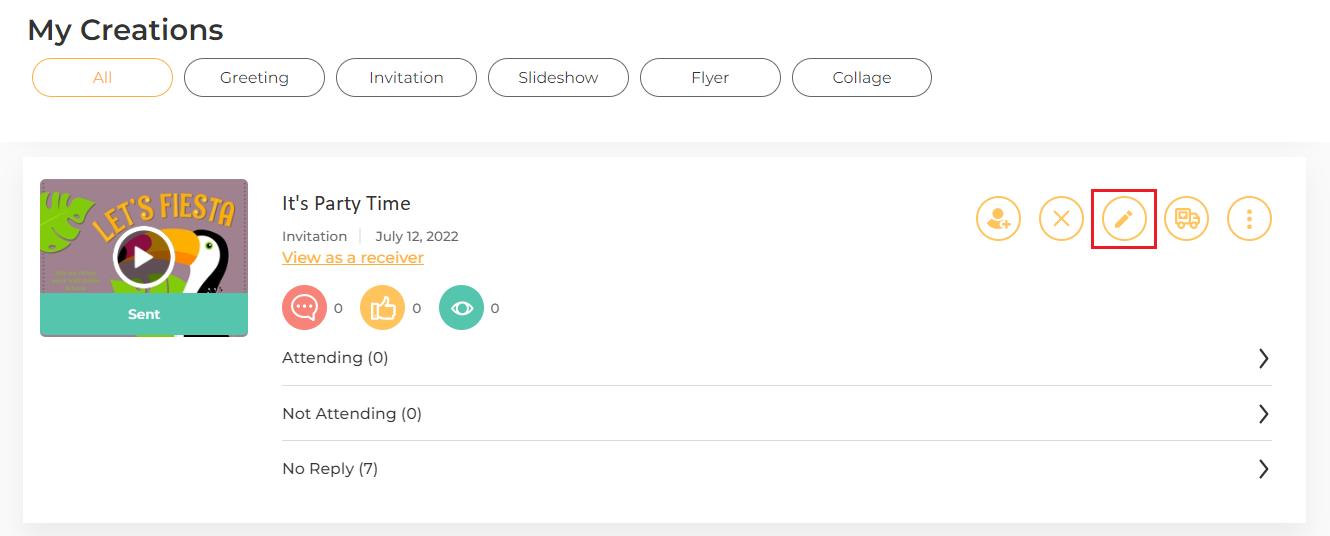The image size is (1330, 536).
Task: Click the cancel X circle icon
Action: tap(1061, 218)
